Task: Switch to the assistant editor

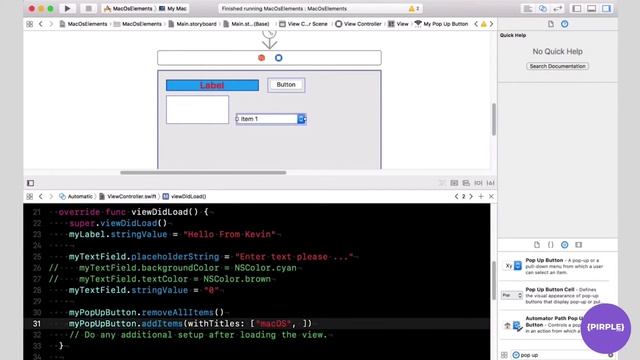Action: [x=543, y=9]
